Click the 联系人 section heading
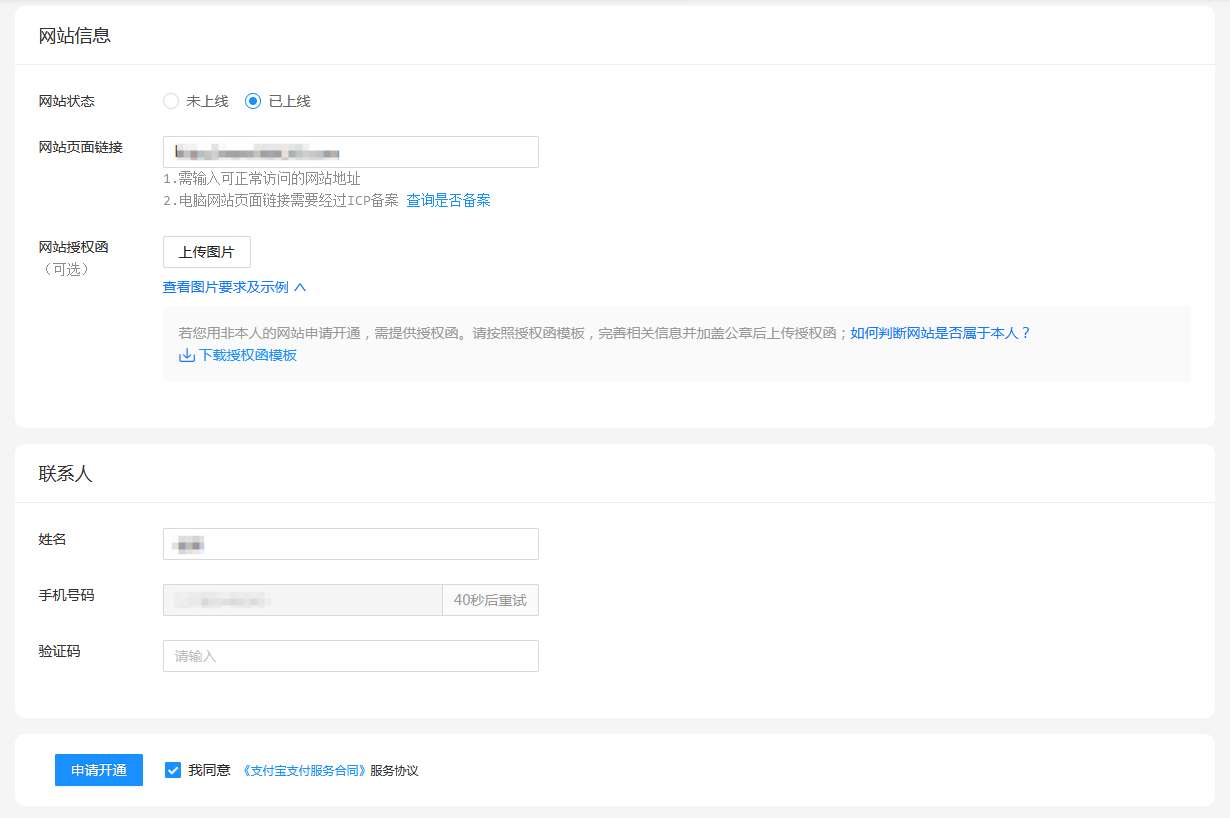1230x818 pixels. coord(65,474)
